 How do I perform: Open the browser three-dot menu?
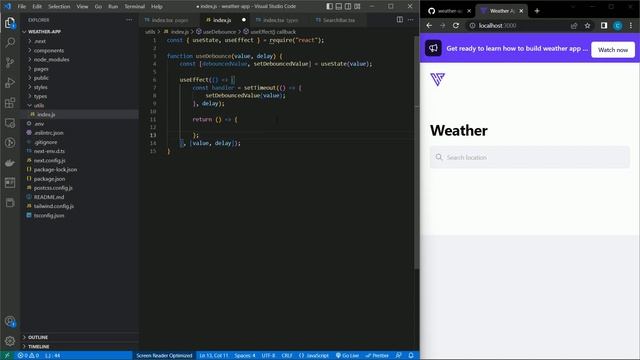(x=631, y=25)
